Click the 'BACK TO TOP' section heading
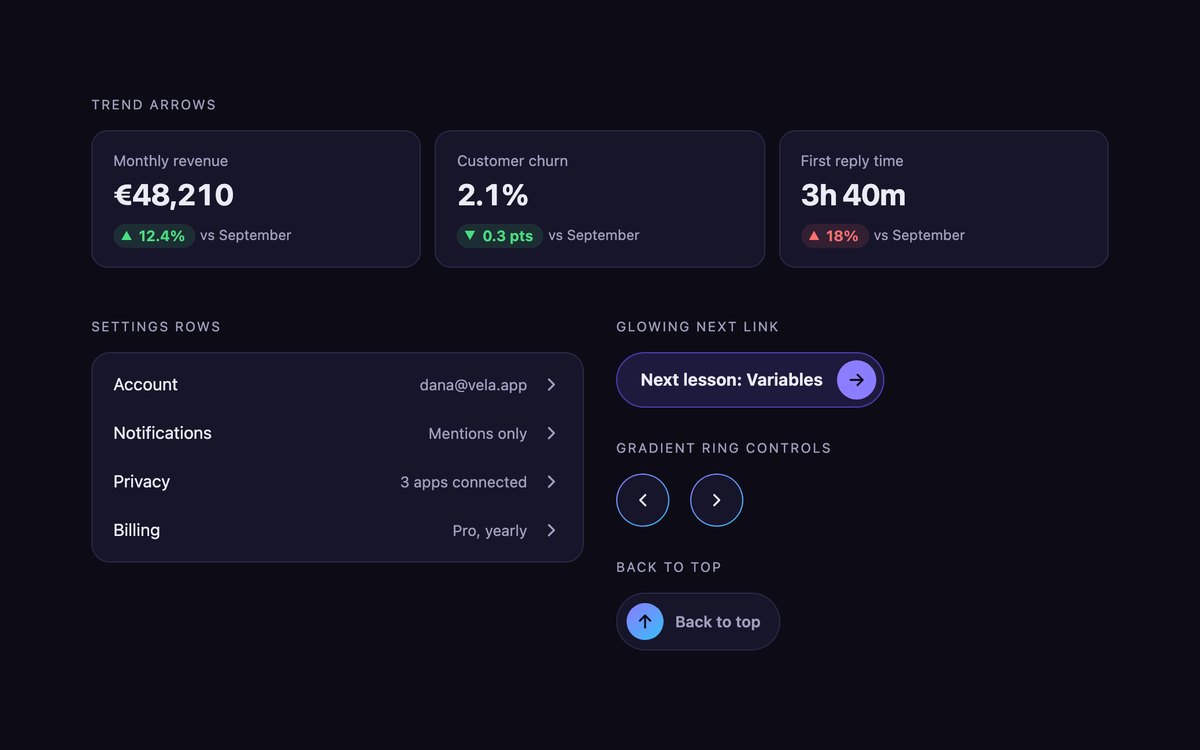Screen dimensions: 1200x750 point(668,567)
